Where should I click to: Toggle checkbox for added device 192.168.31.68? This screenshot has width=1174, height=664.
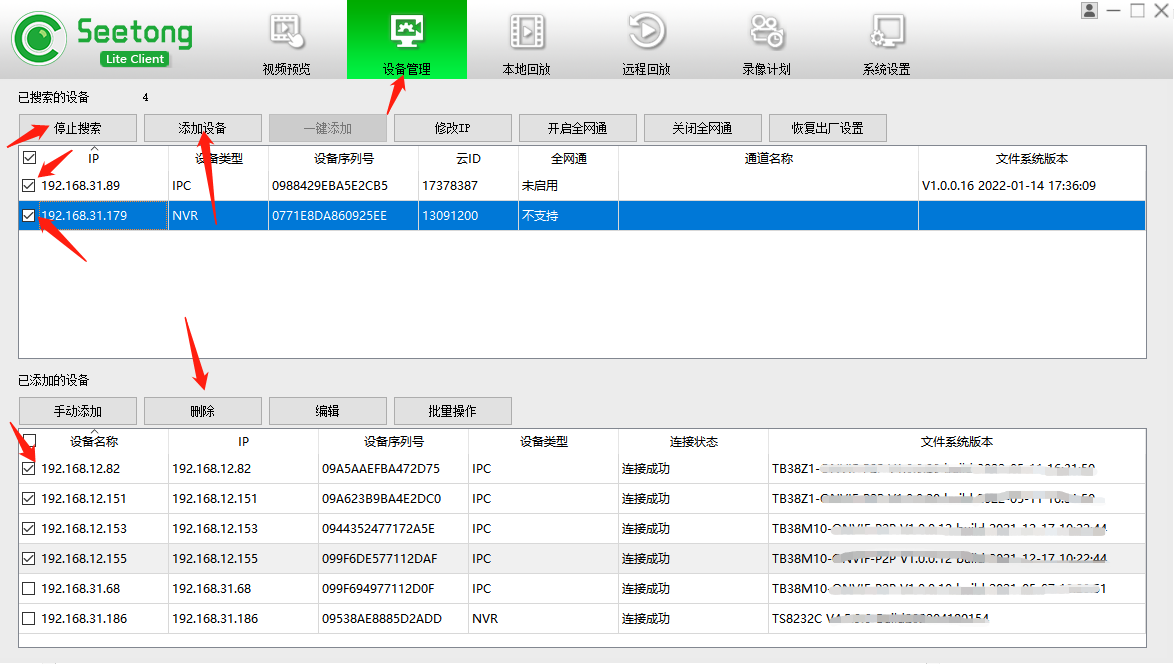coord(29,589)
